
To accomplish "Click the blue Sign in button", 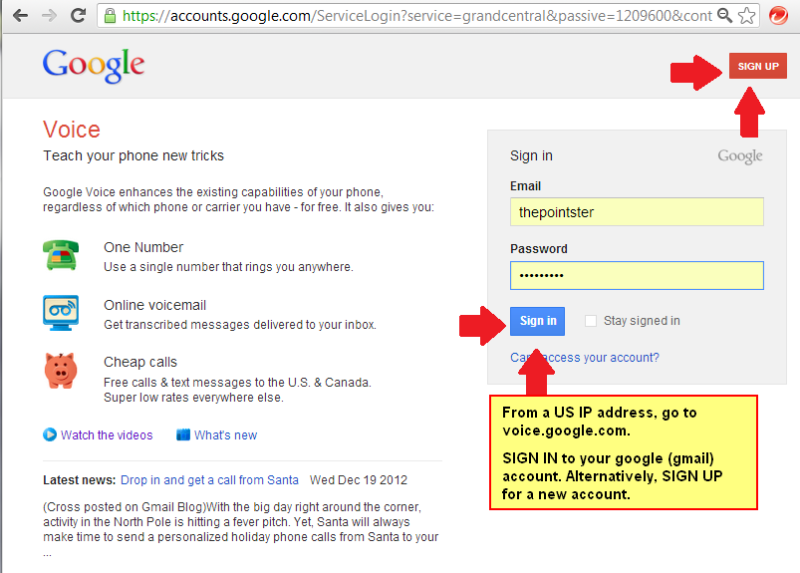I will click(x=537, y=321).
